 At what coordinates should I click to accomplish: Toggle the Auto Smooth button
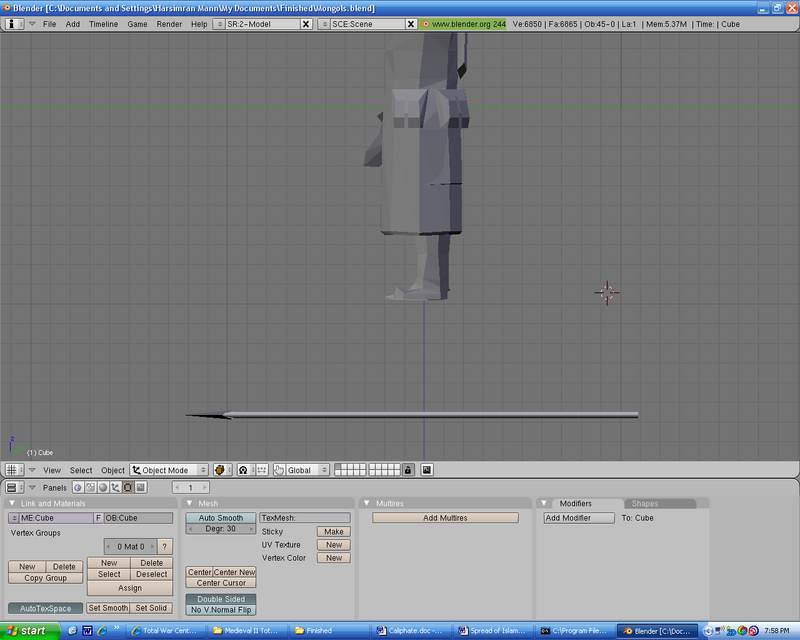pos(220,518)
